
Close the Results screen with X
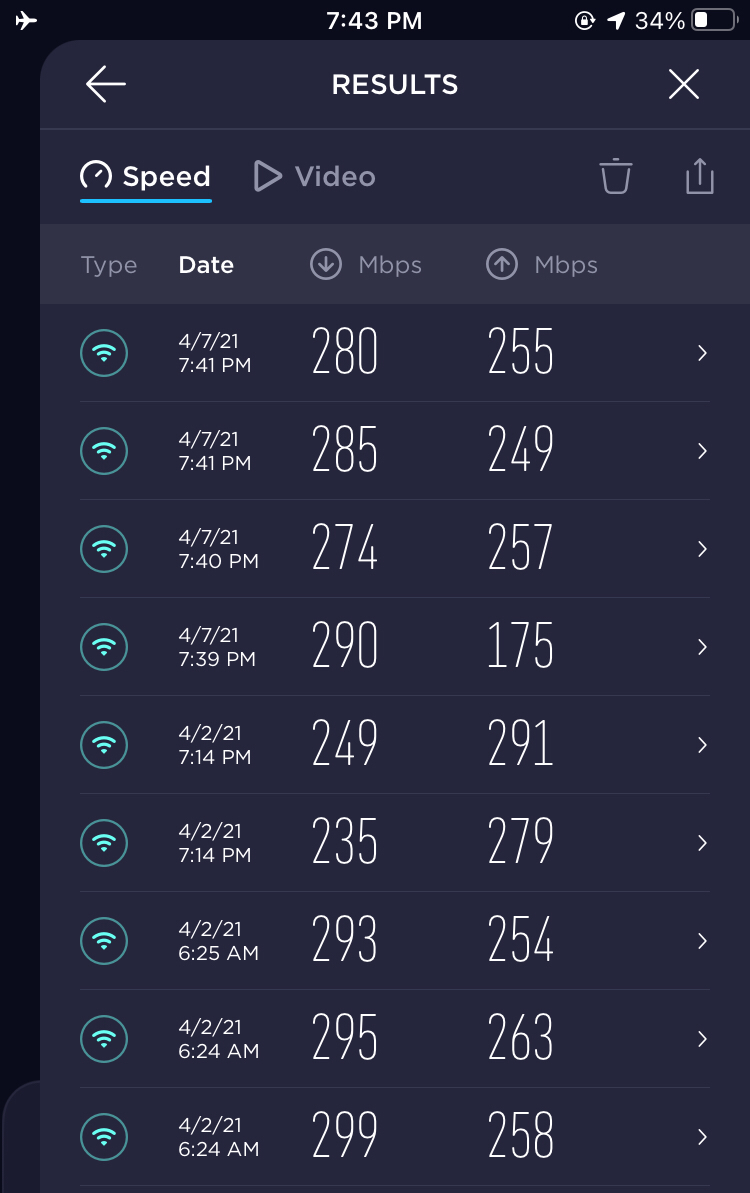click(x=684, y=85)
